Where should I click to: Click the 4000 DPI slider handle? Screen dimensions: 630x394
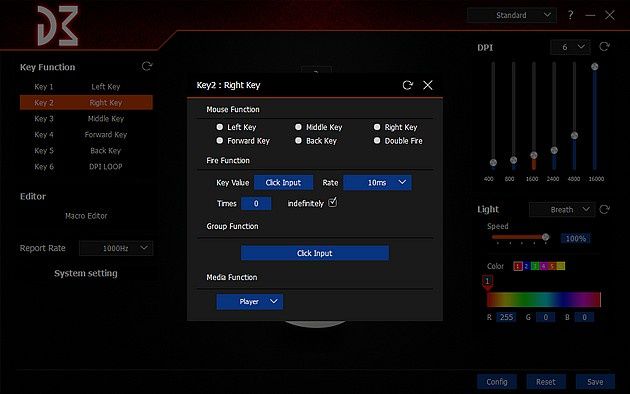coord(575,135)
